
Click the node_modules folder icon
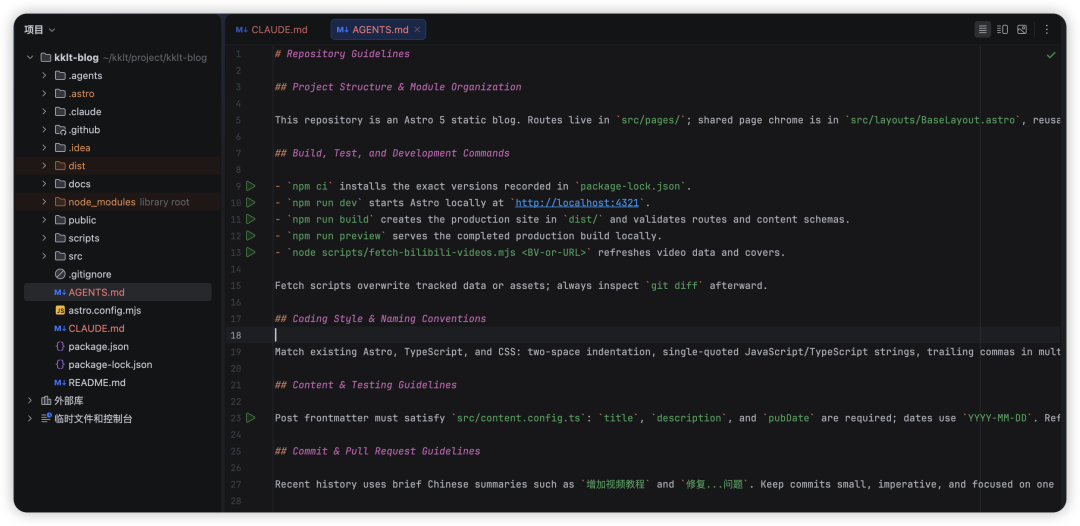click(x=60, y=202)
